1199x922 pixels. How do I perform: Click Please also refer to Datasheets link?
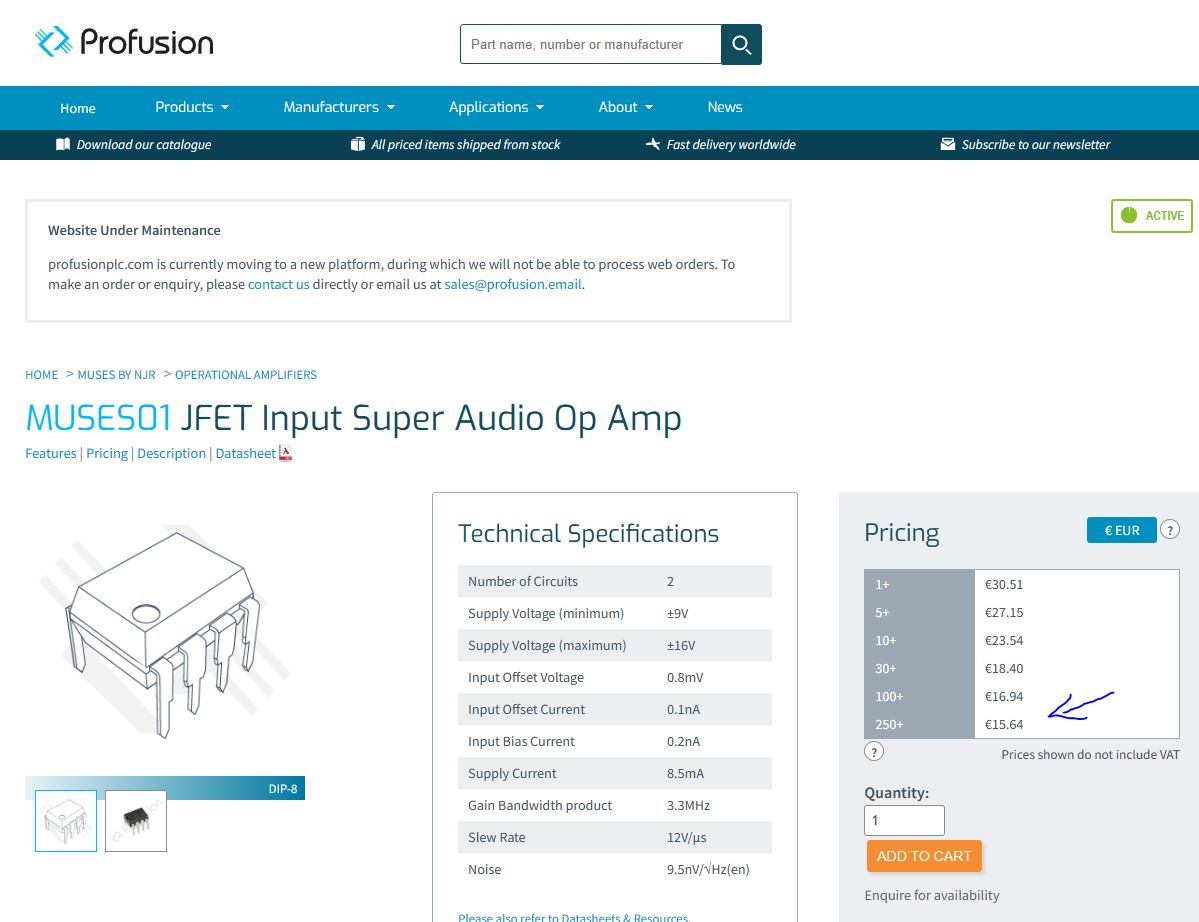574,917
